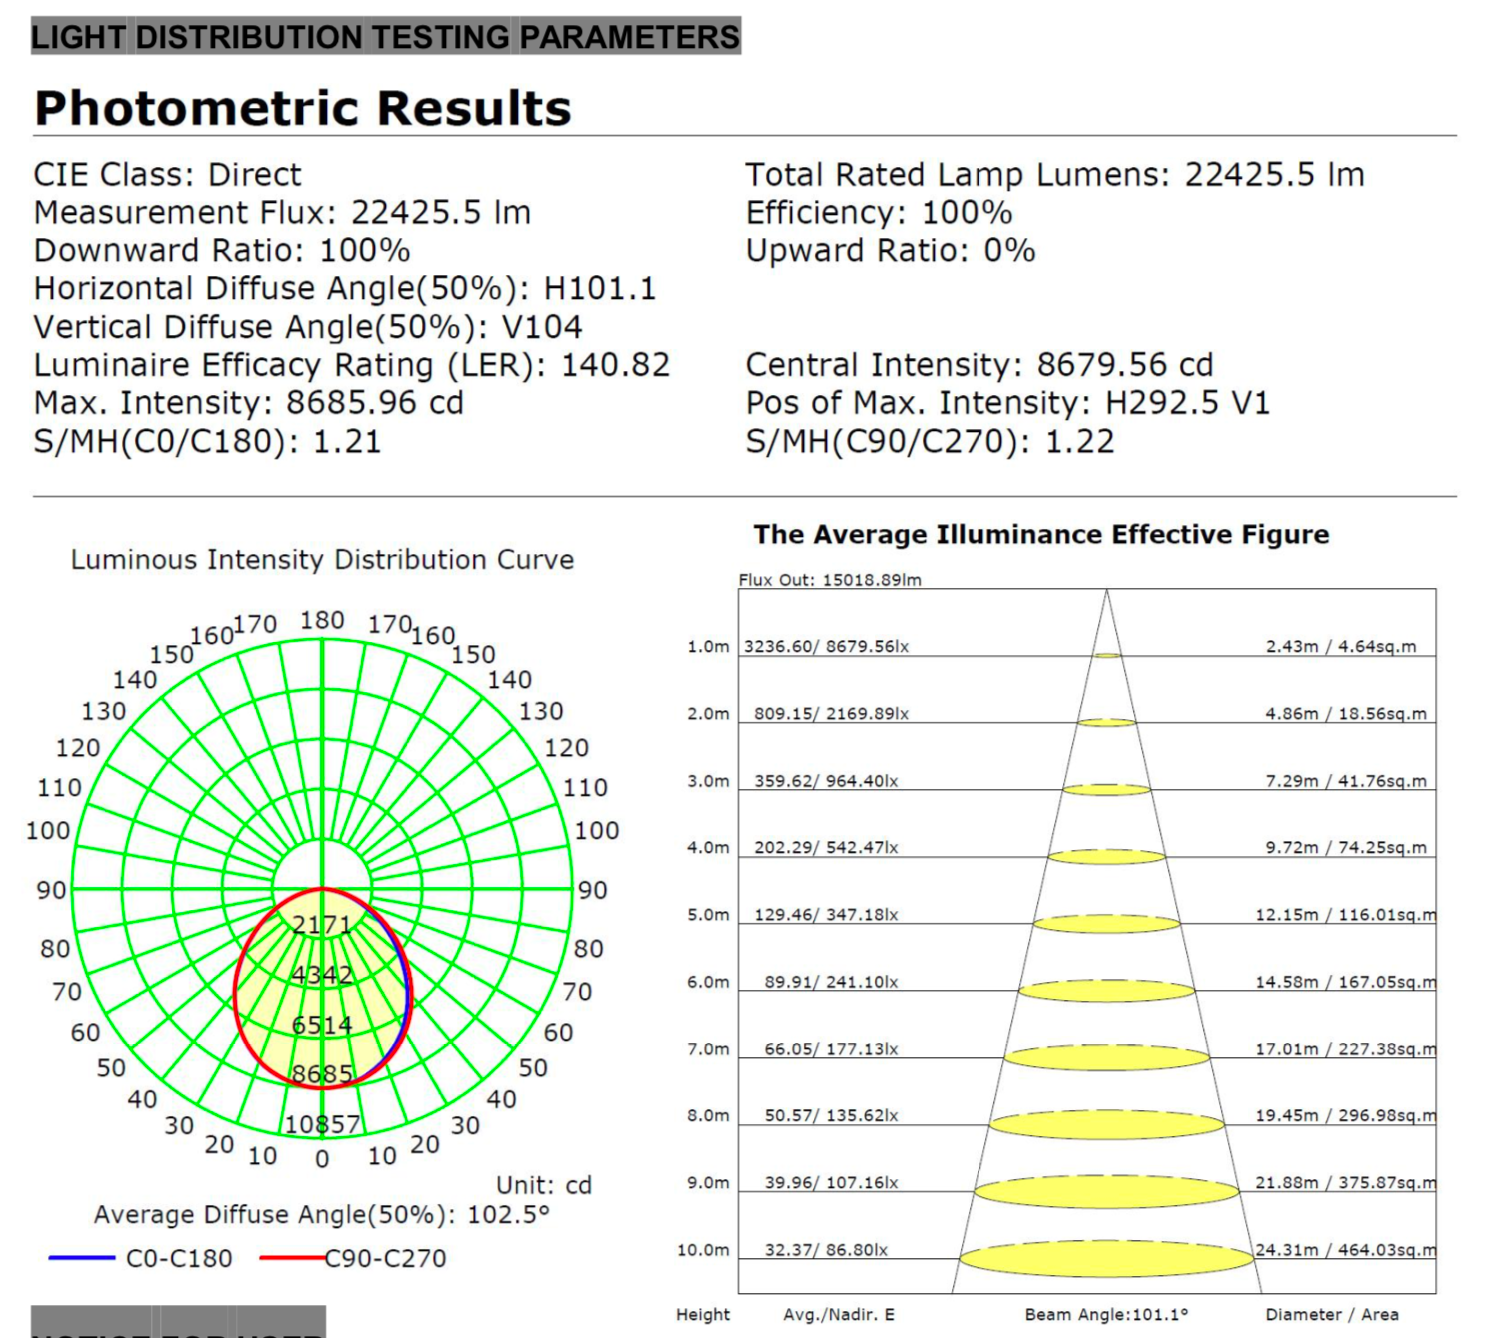Click the 2171 ring label in polar plot
The height and width of the screenshot is (1338, 1492).
322,925
